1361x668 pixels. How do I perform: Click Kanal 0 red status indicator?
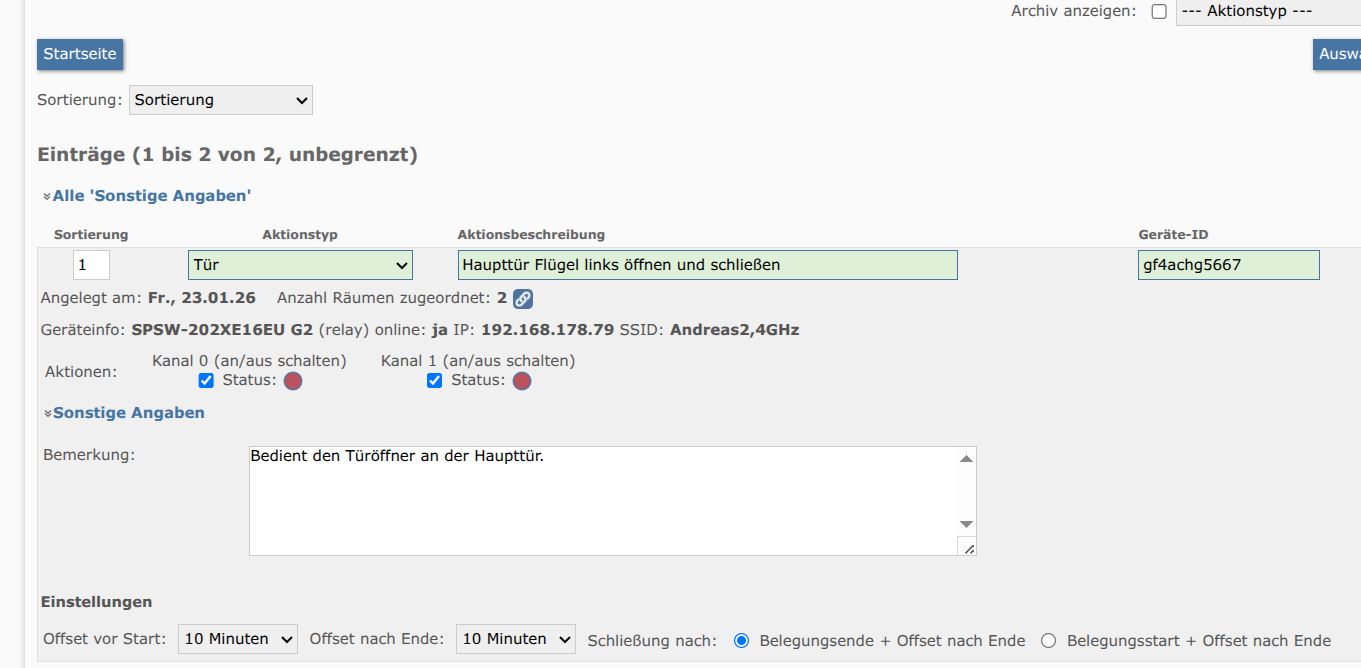click(x=293, y=381)
